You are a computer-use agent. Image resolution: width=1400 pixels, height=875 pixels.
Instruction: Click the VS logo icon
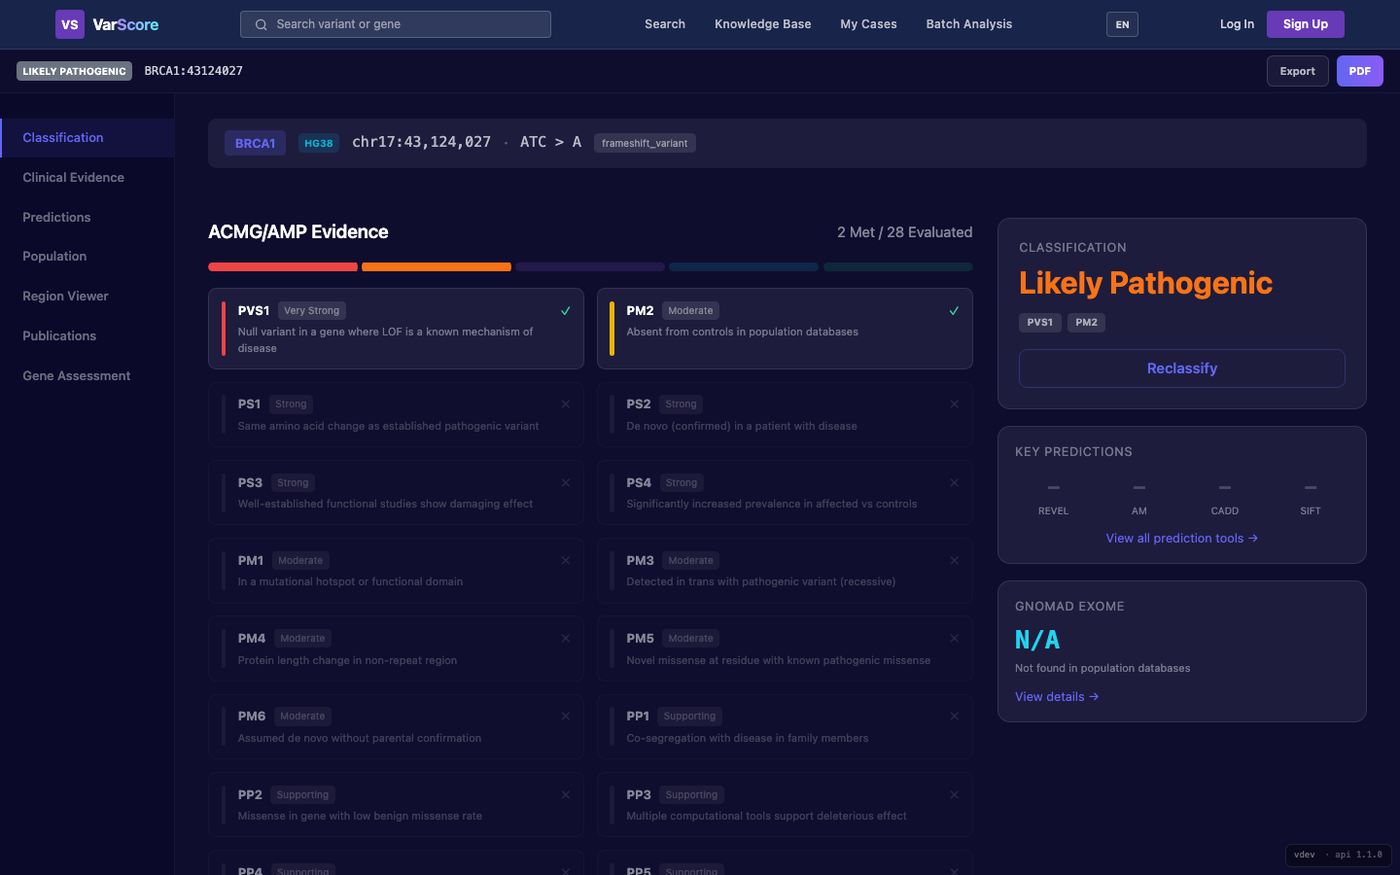coord(70,24)
